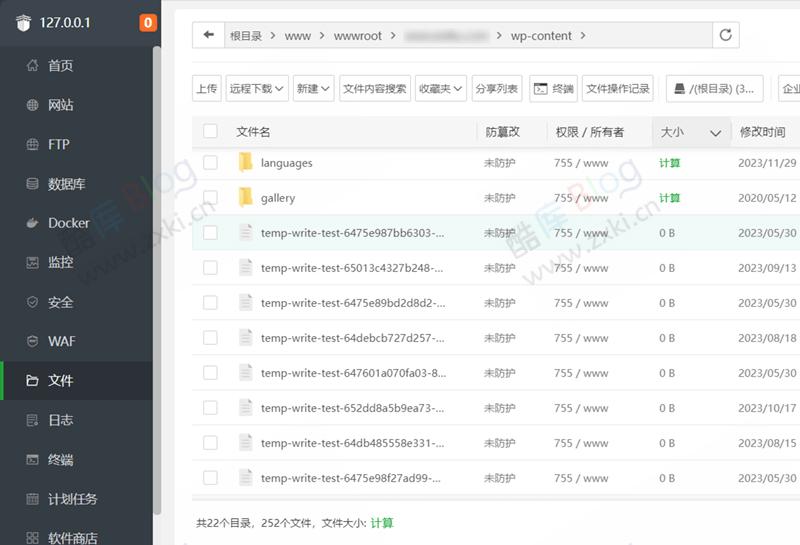Click the 上传 upload button
This screenshot has height=545, width=800.
207,88
